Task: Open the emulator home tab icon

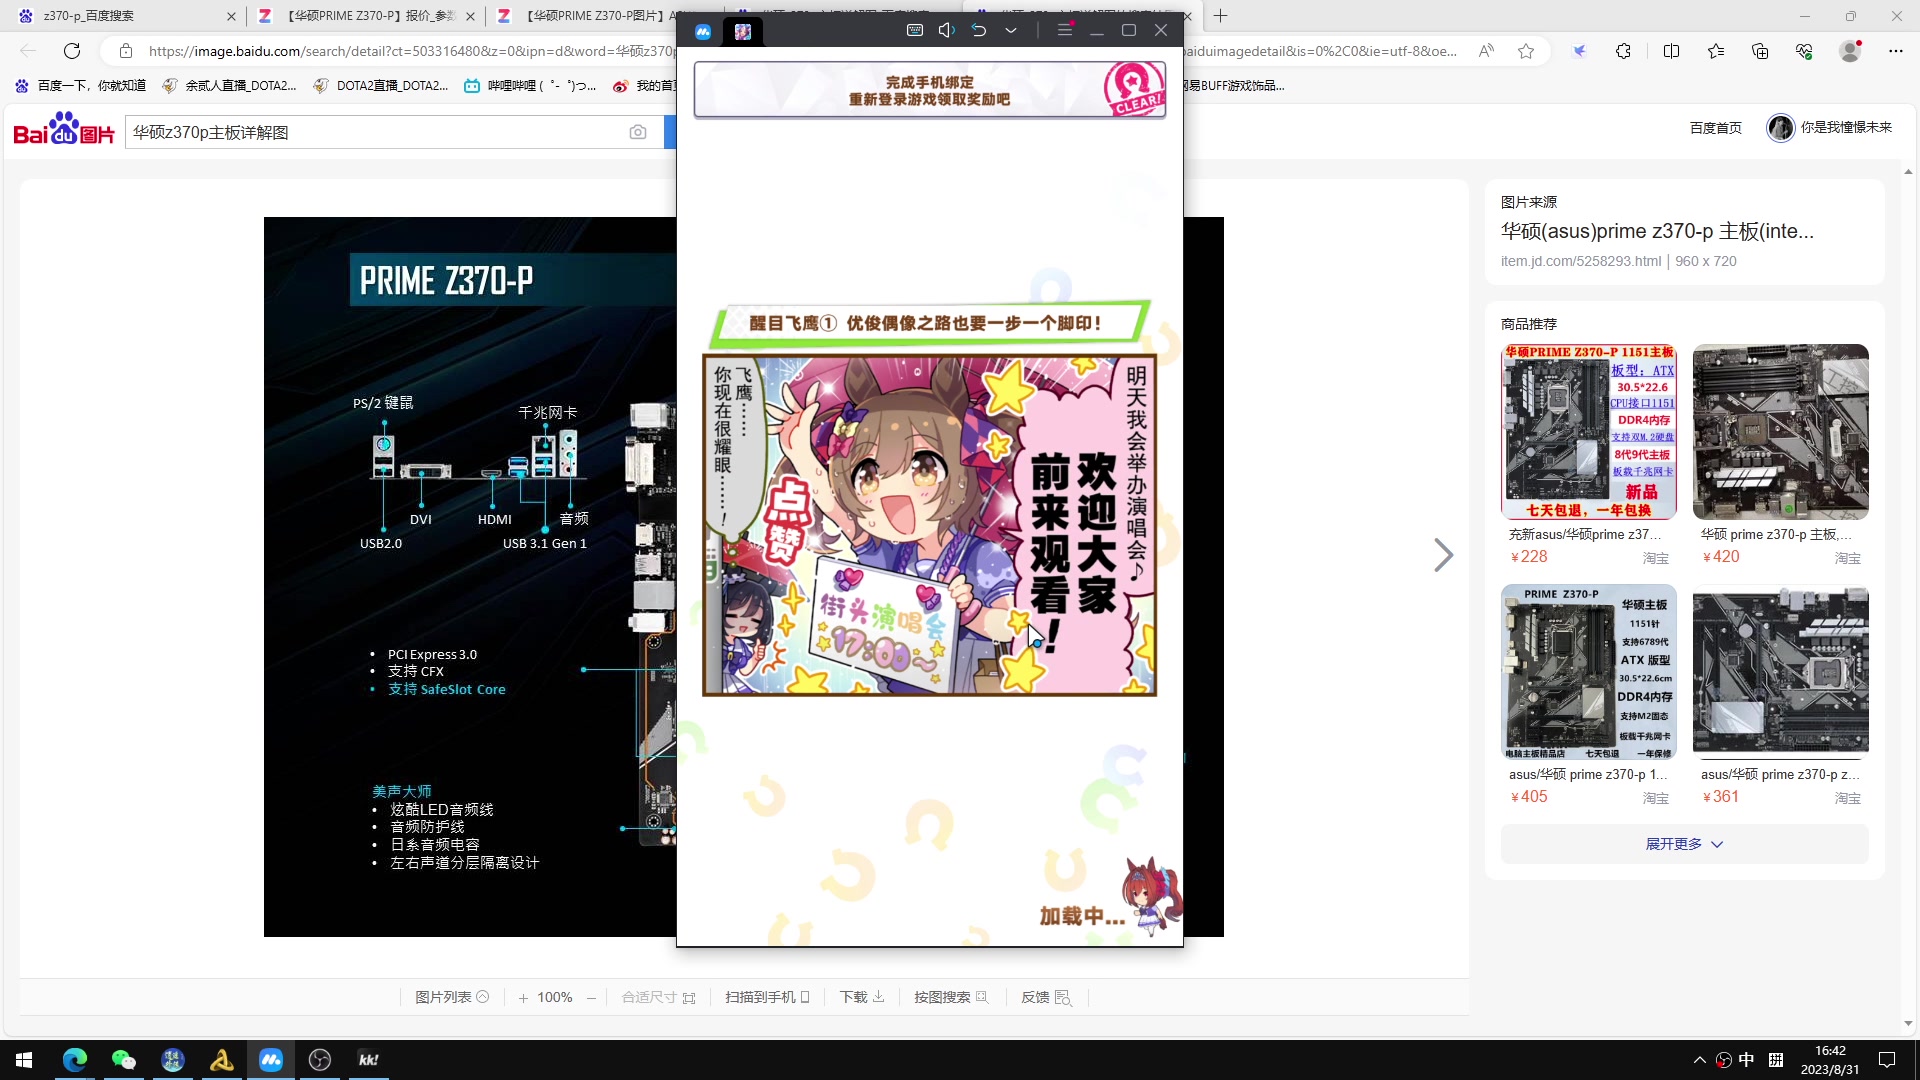Action: point(703,31)
